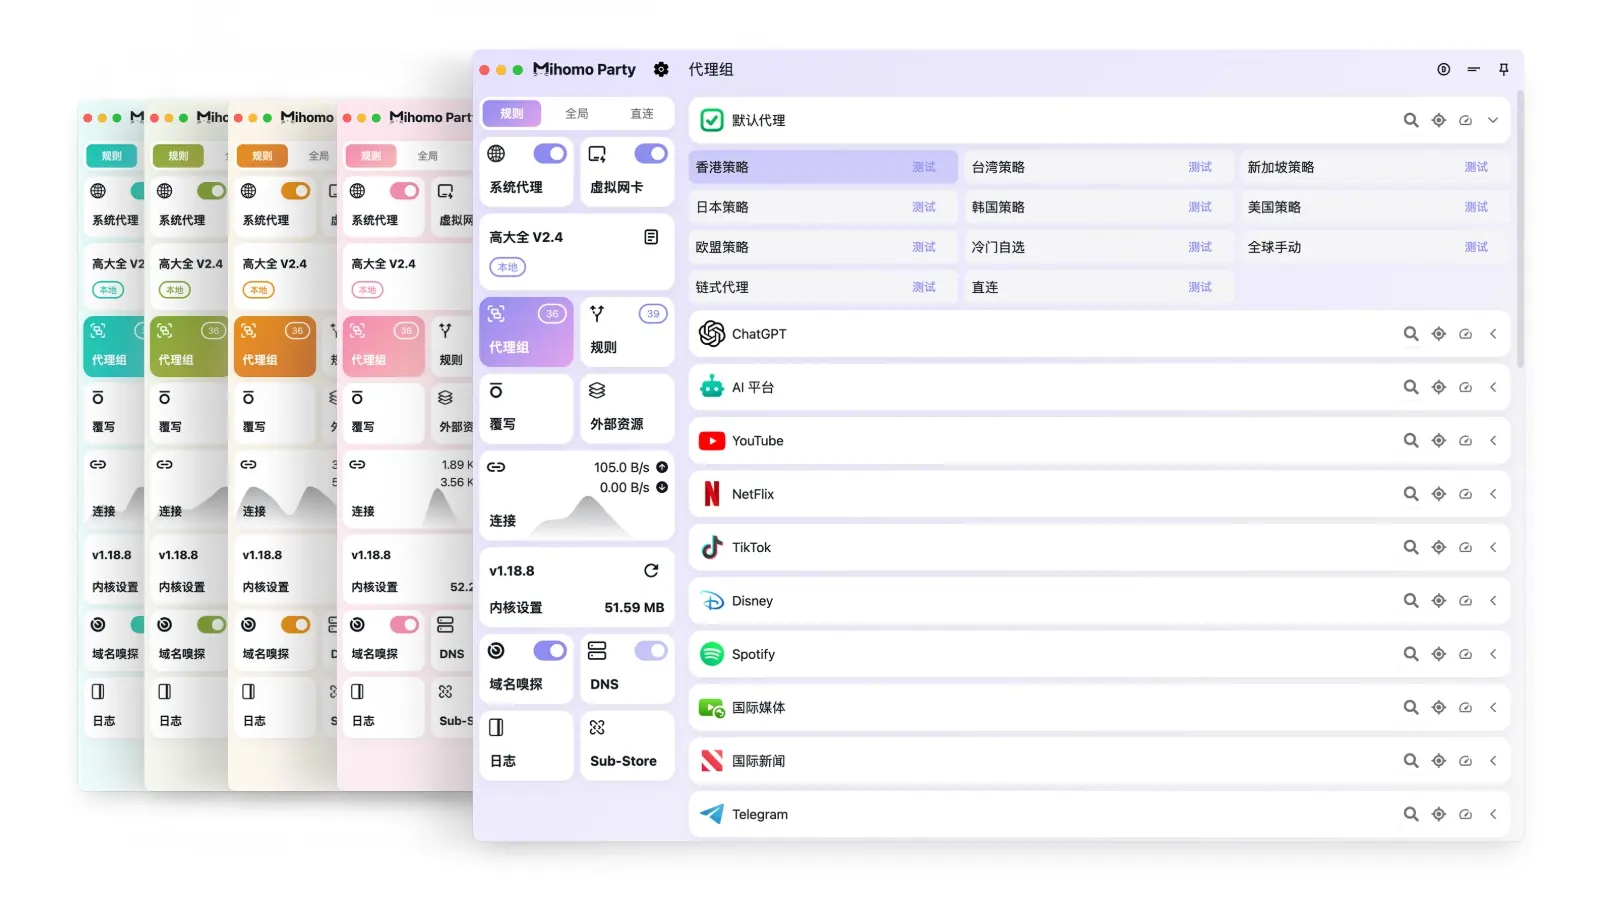1600x900 pixels.
Task: Click the restart core refresh icon near v1.18.8
Action: point(651,570)
